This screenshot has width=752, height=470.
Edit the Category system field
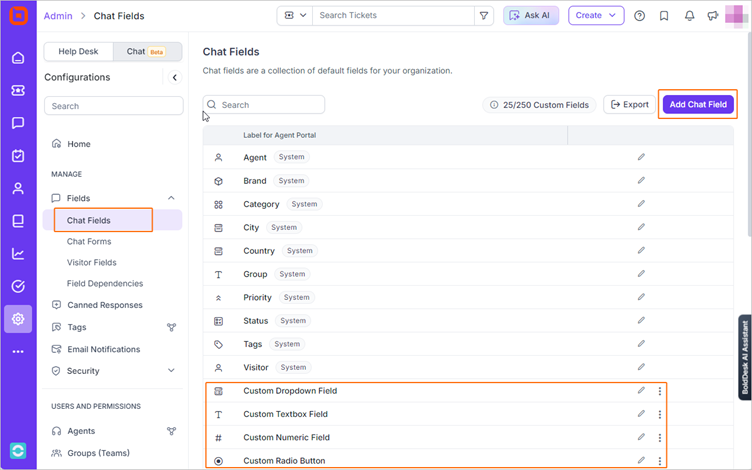[641, 204]
